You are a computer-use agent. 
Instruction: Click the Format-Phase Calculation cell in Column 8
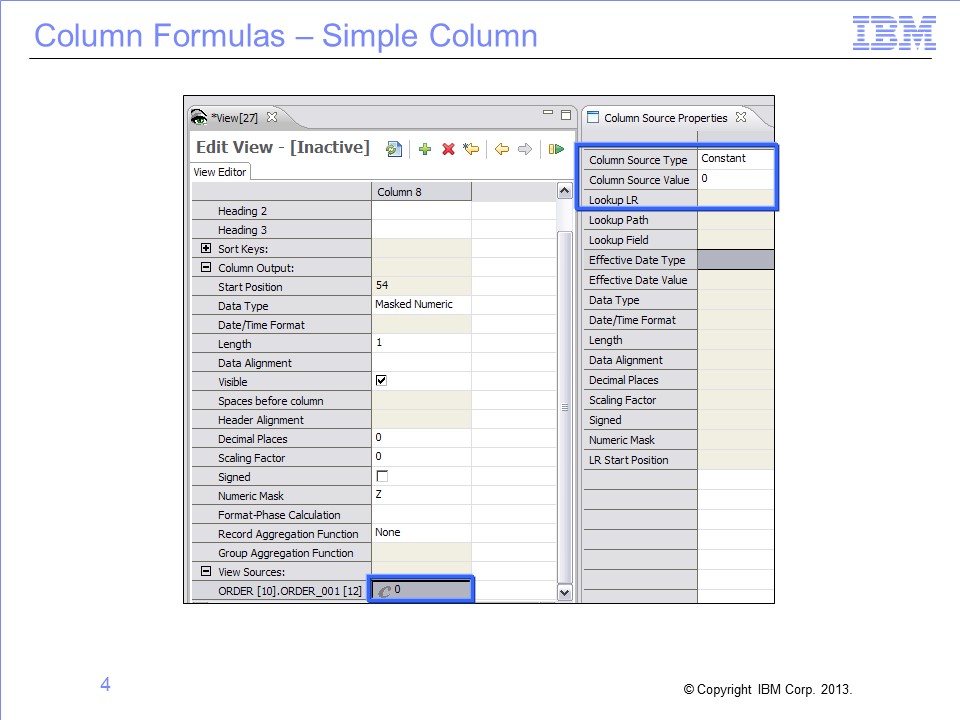pyautogui.click(x=421, y=514)
